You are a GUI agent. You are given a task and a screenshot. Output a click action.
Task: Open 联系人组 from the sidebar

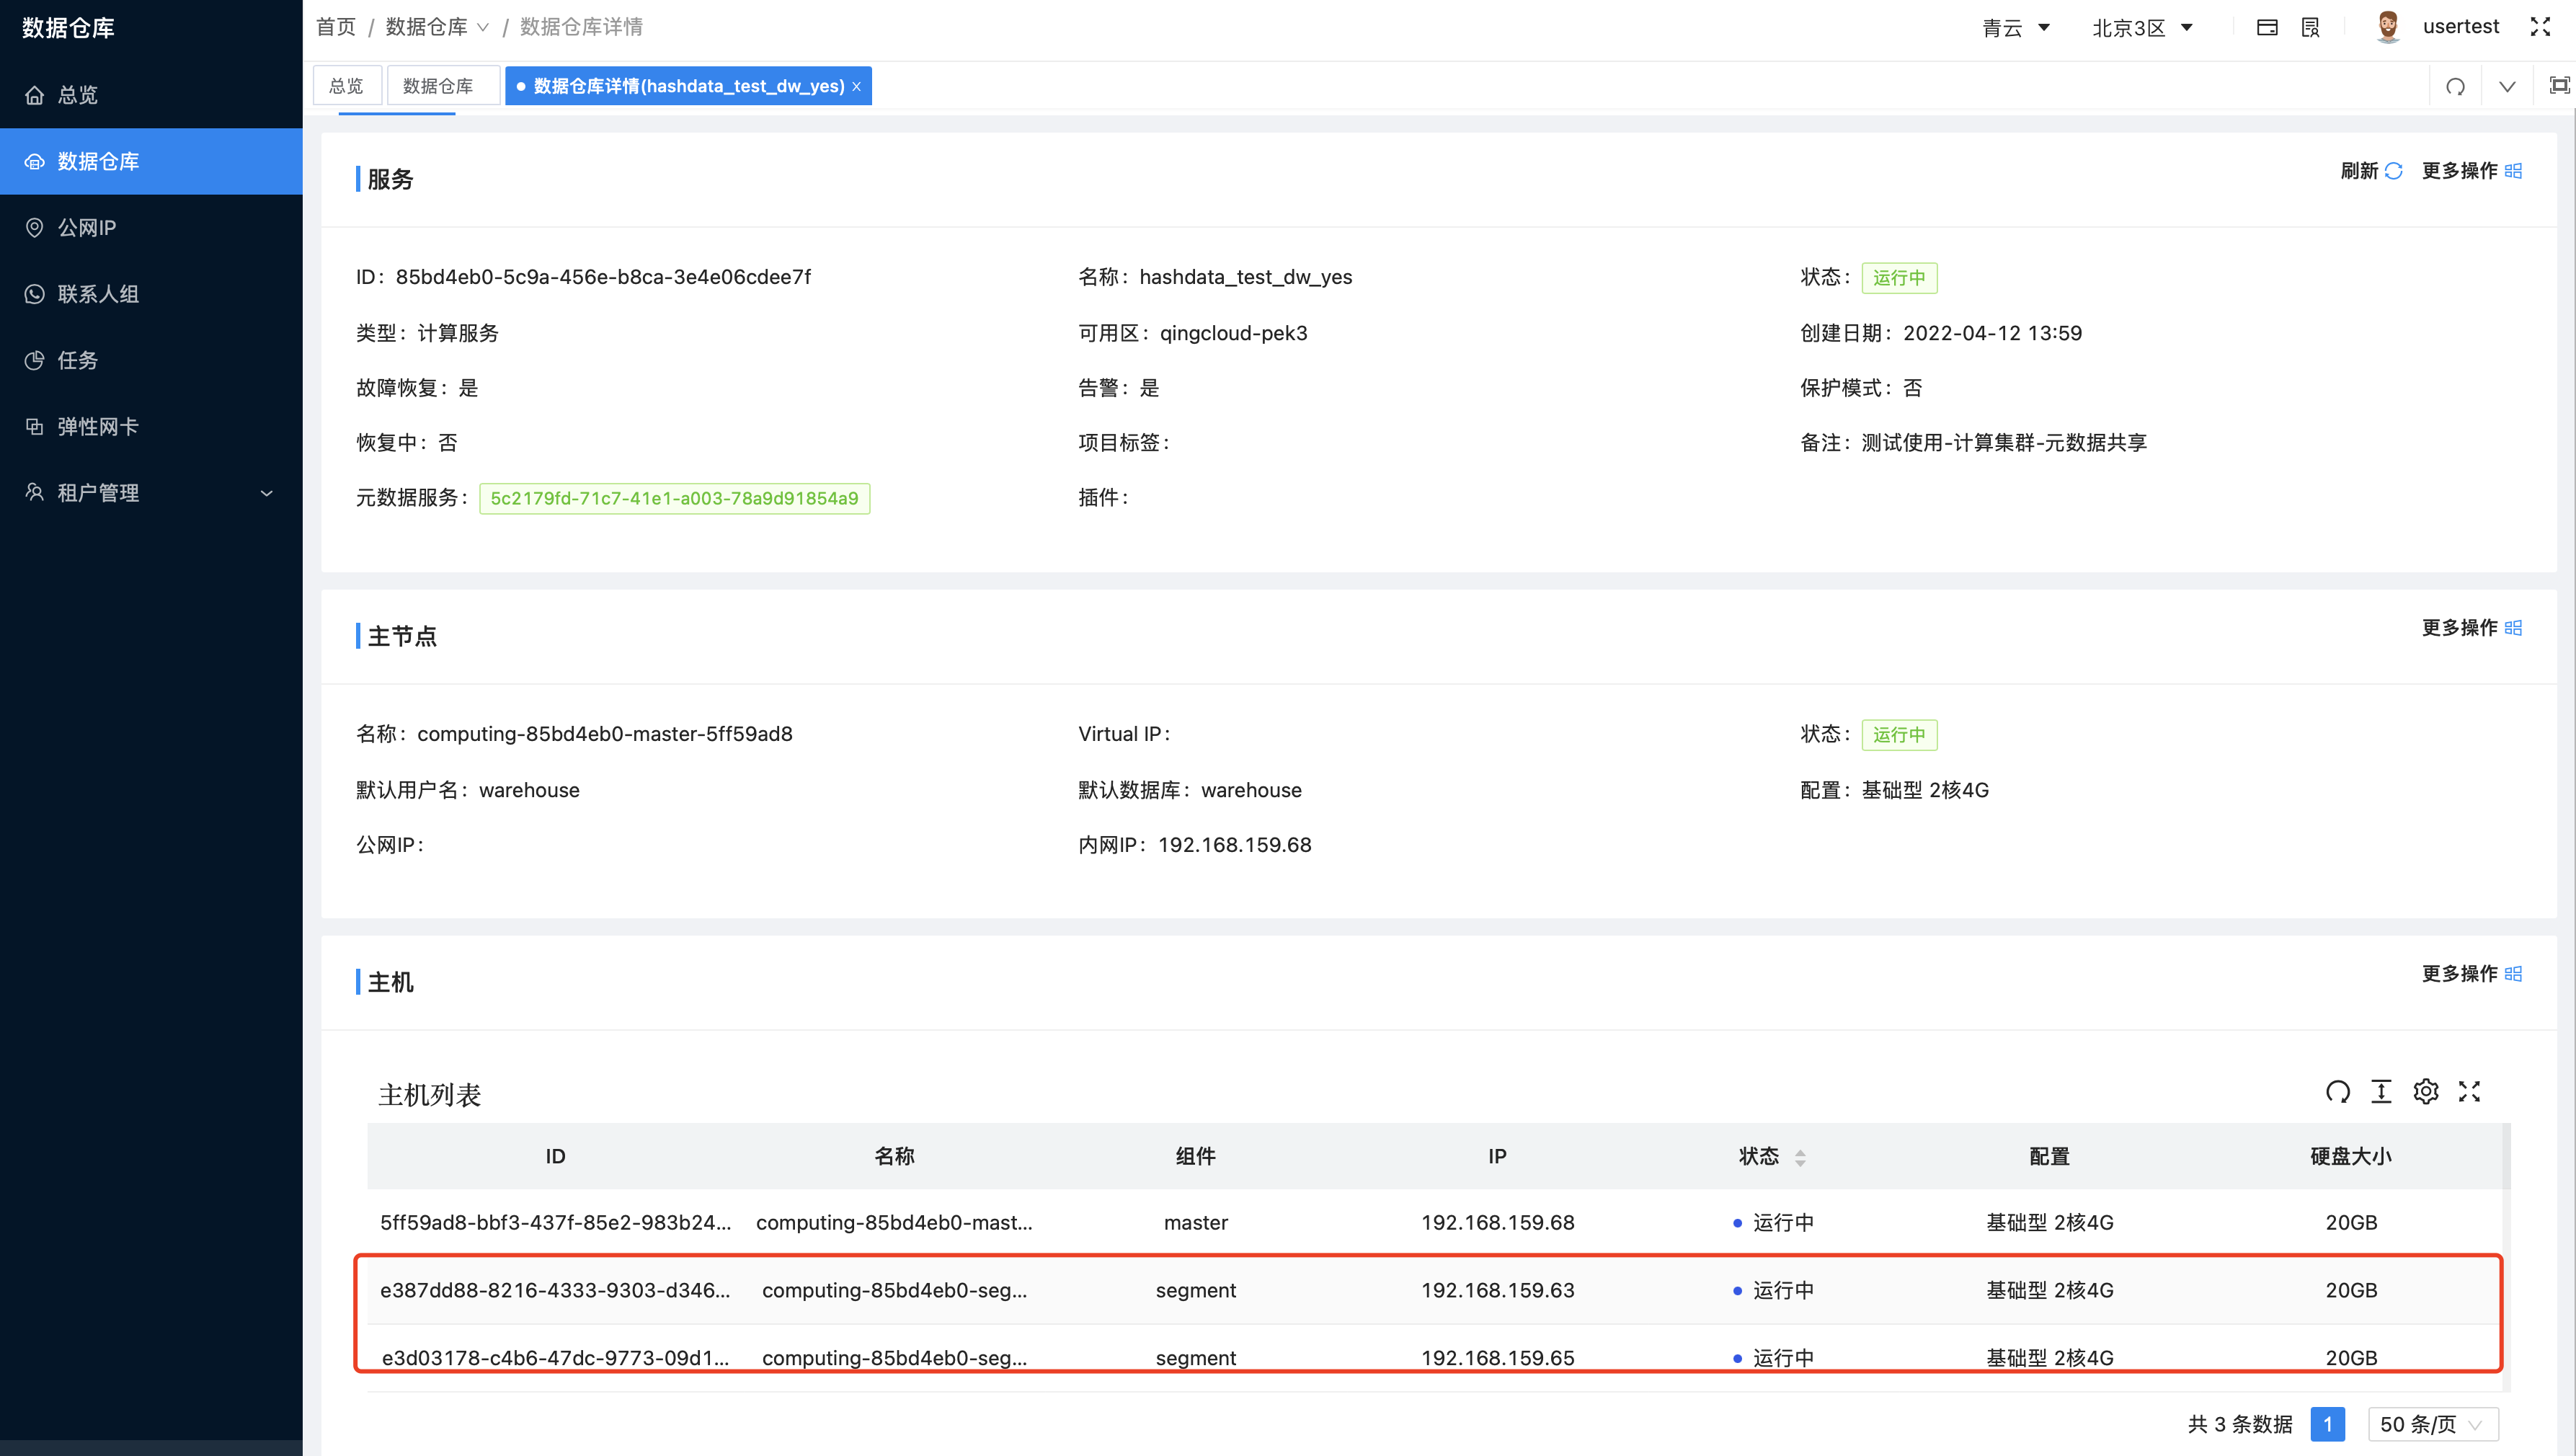pyautogui.click(x=99, y=294)
